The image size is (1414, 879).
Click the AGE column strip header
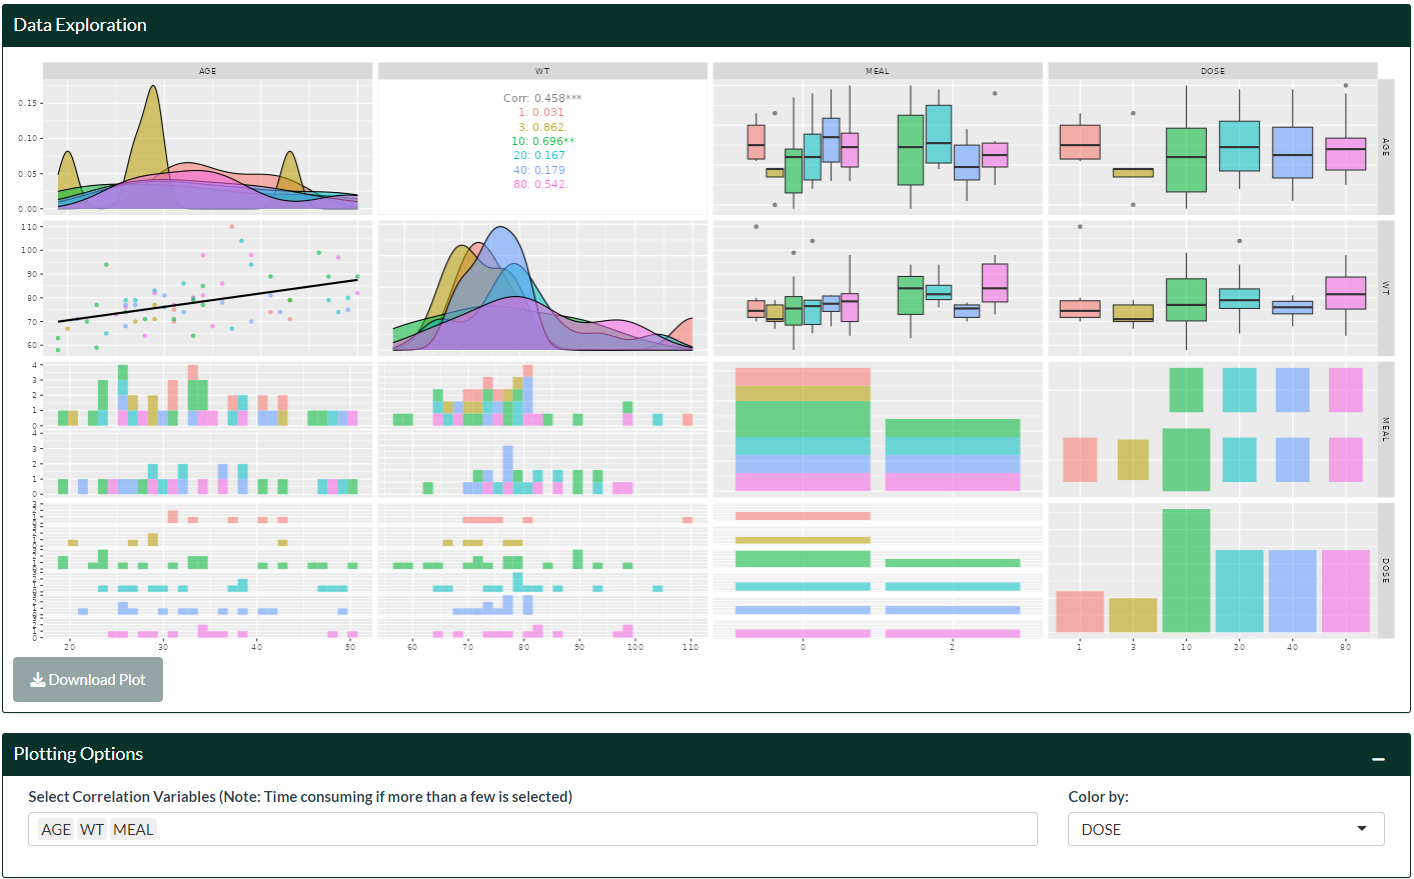(208, 71)
